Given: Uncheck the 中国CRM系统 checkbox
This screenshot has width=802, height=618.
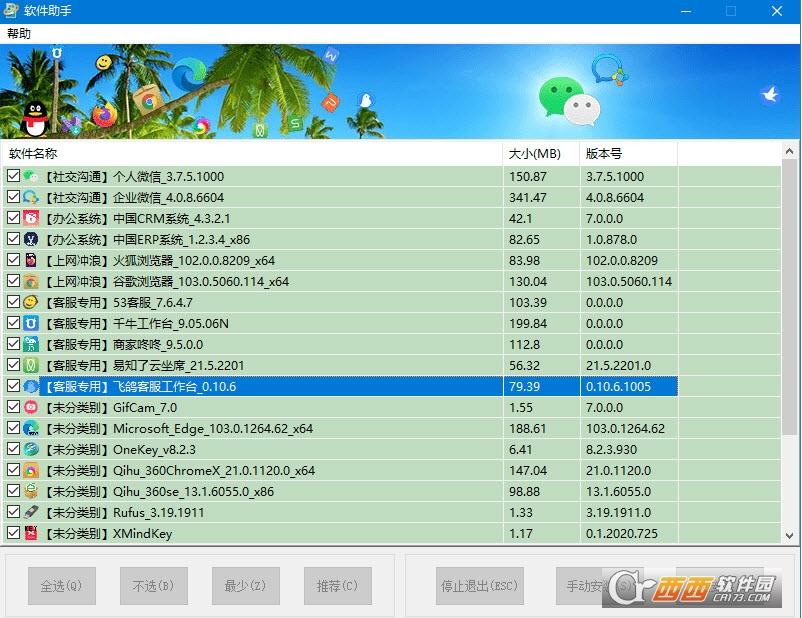Looking at the screenshot, I should (13, 218).
